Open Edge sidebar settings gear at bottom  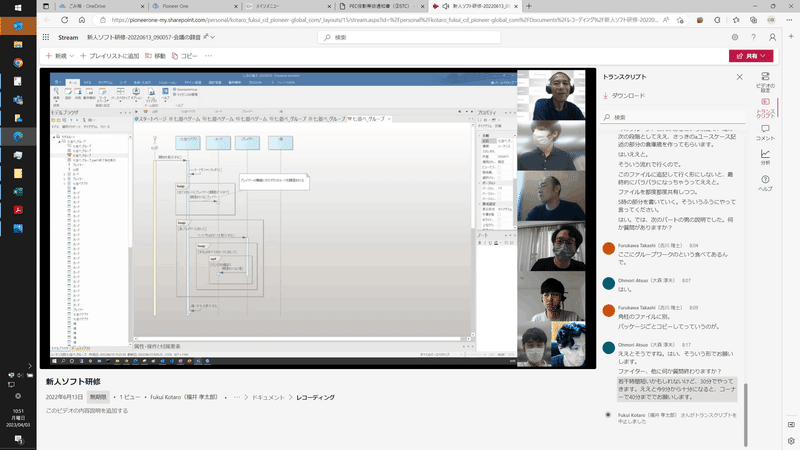(x=791, y=441)
